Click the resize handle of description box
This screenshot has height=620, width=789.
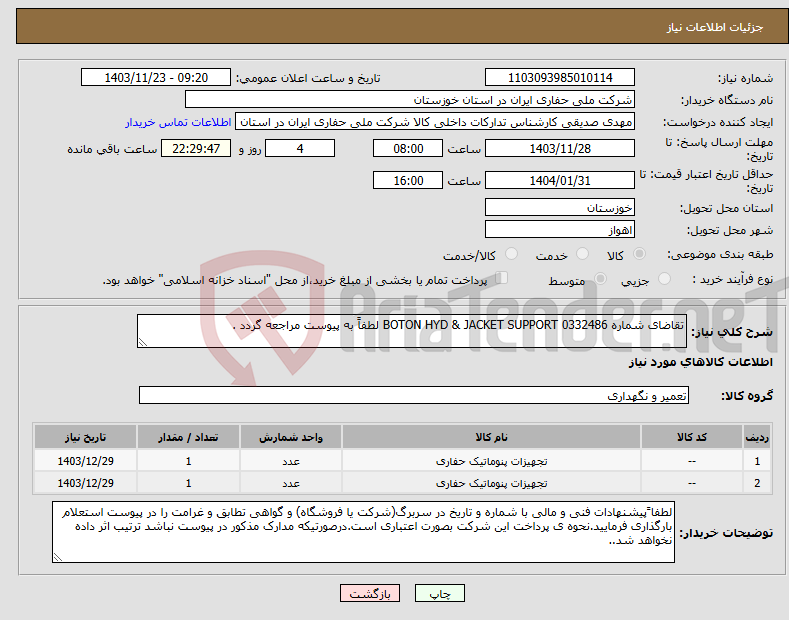[x=143, y=343]
